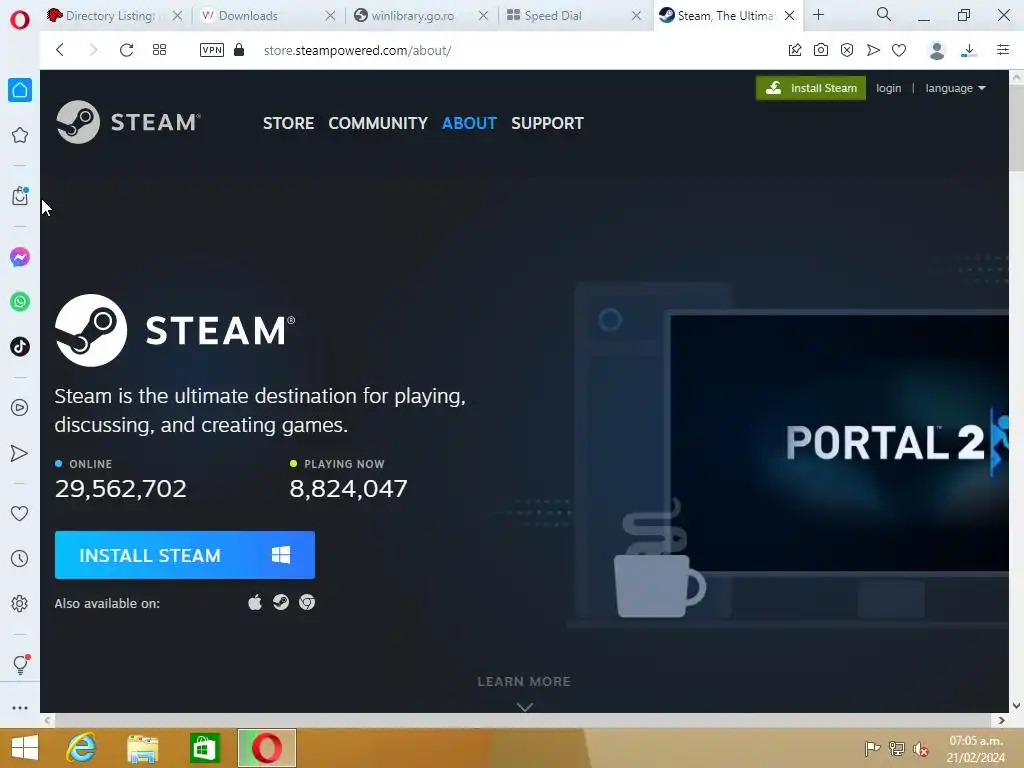Open Settings gear in Opera sidebar
Viewport: 1024px width, 768px height.
pyautogui.click(x=20, y=603)
